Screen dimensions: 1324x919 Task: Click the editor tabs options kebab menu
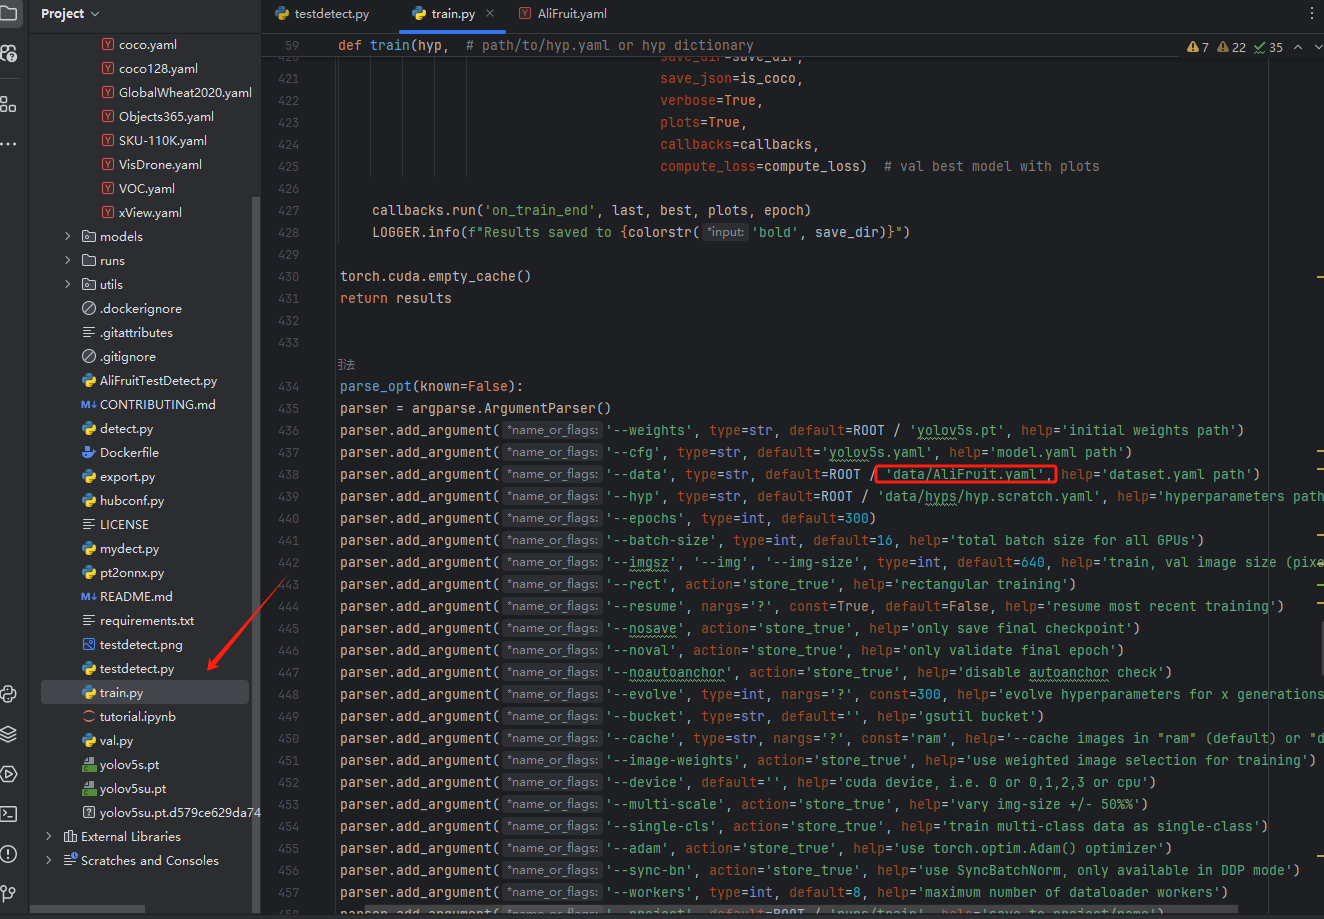click(x=1312, y=14)
